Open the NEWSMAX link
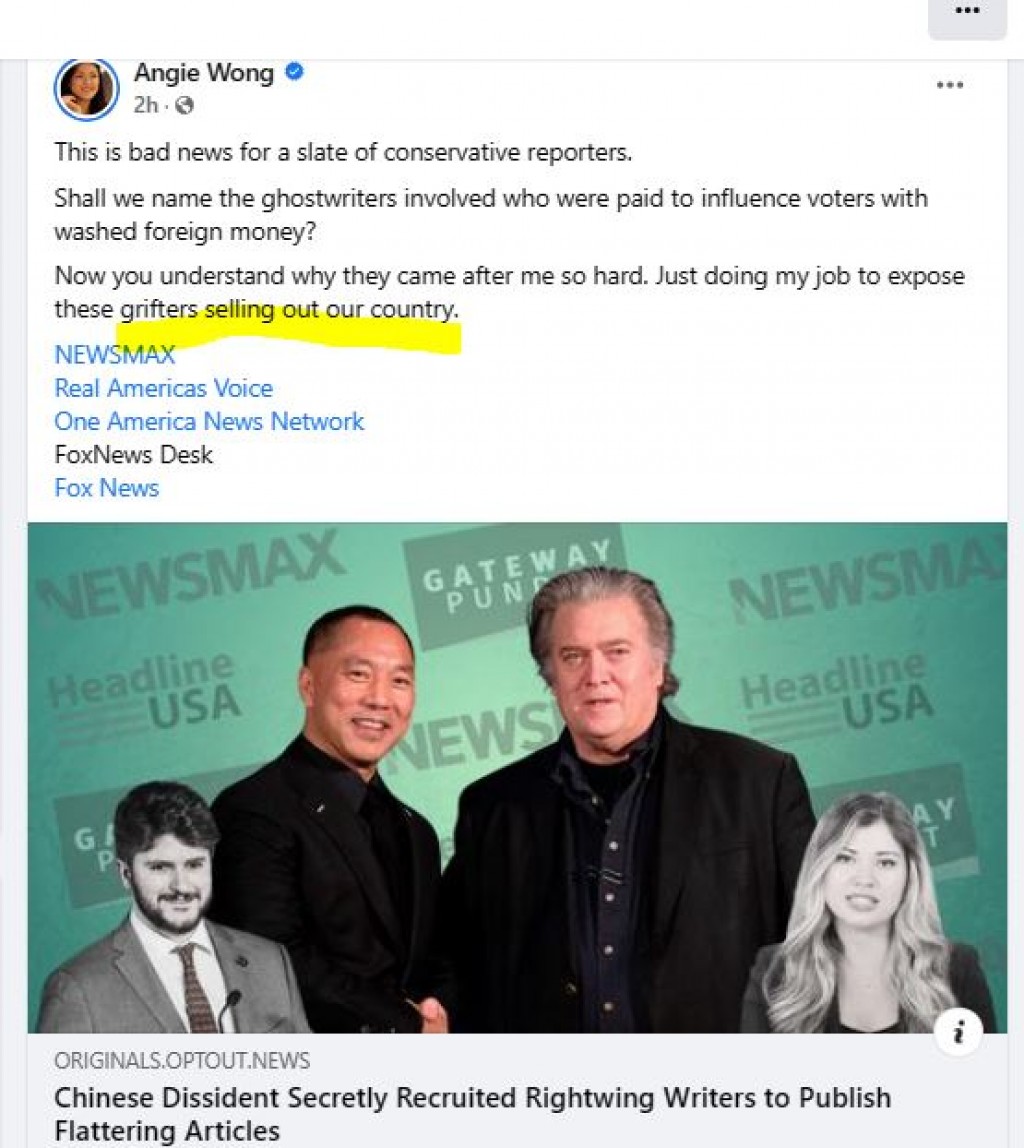 pyautogui.click(x=113, y=355)
